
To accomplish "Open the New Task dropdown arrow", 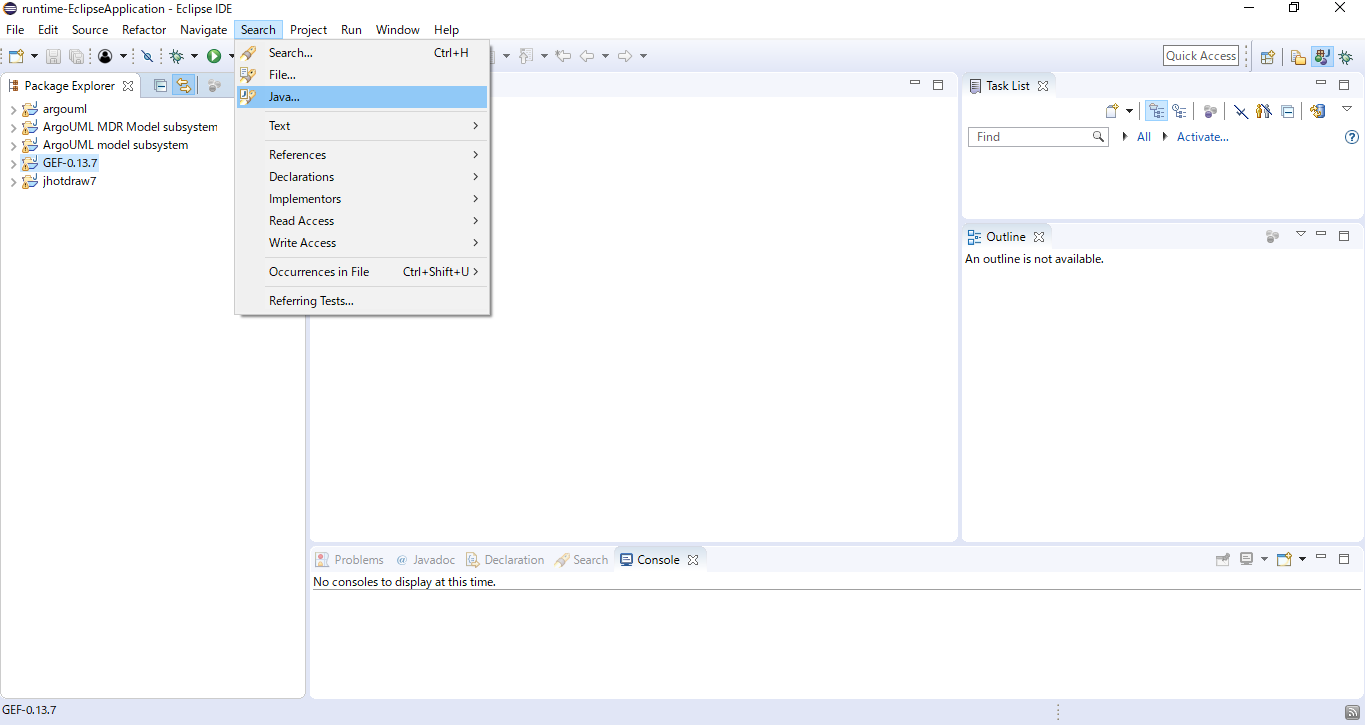I will (x=1130, y=111).
